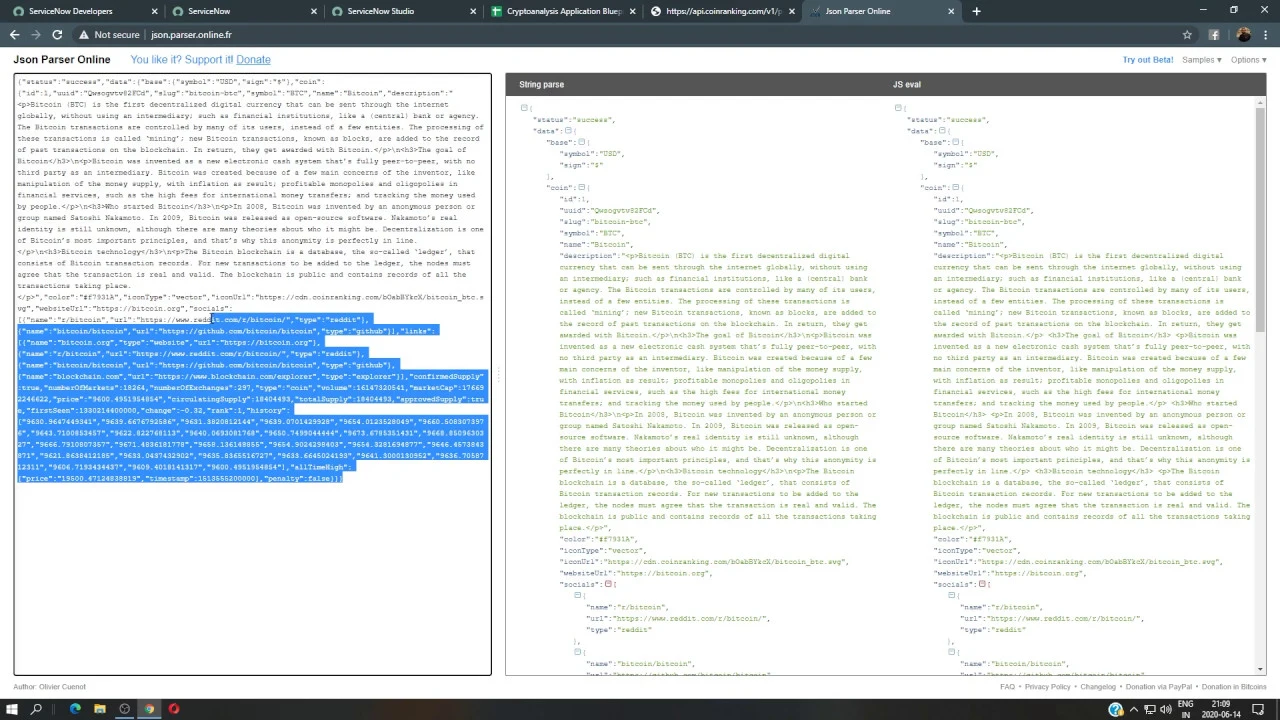Viewport: 1280px width, 720px height.
Task: Open the Chrome menu (three dots)
Action: pyautogui.click(x=1266, y=35)
